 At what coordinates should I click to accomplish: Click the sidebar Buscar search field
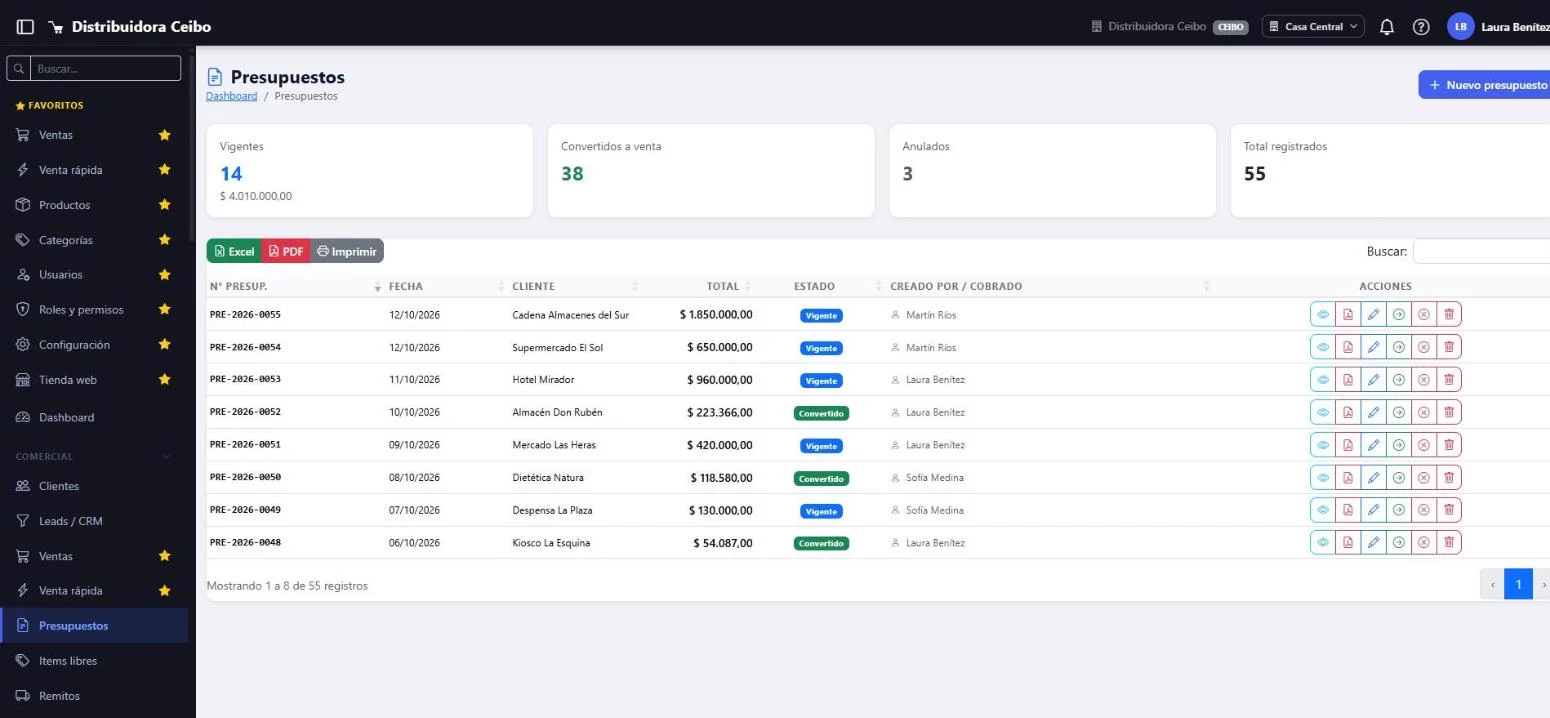[x=106, y=69]
